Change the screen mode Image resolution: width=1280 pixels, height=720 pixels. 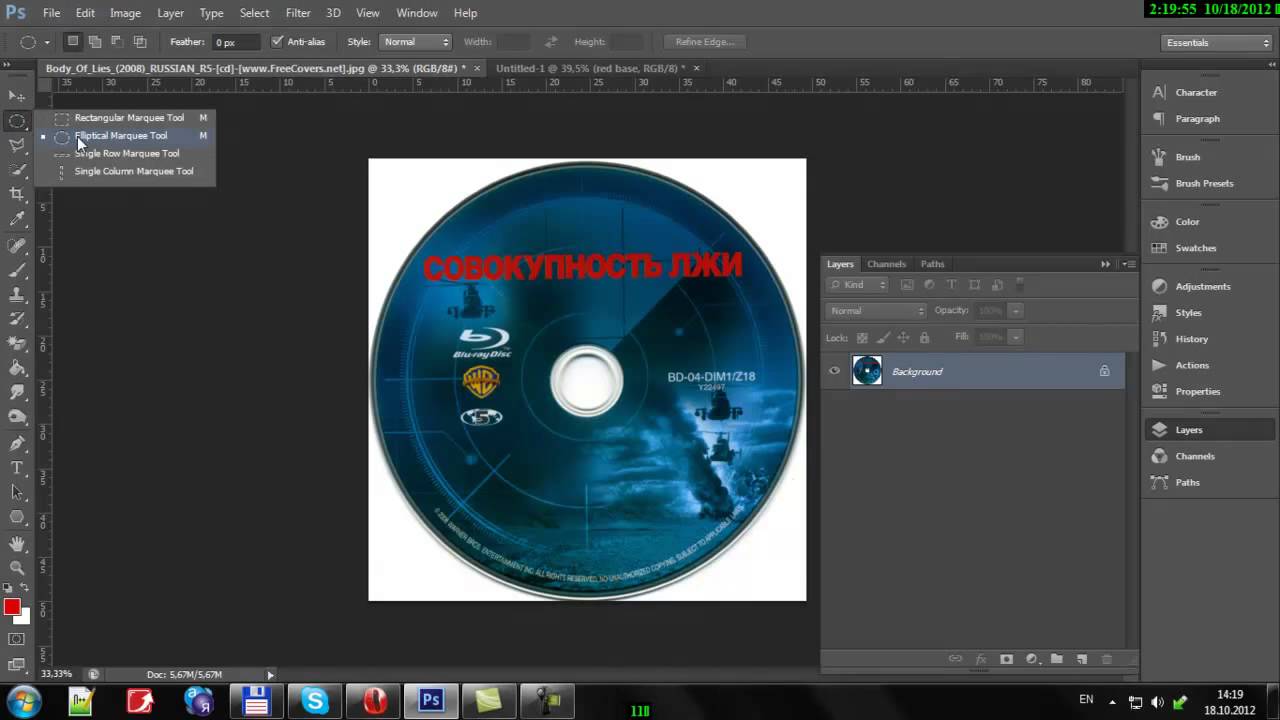click(17, 664)
